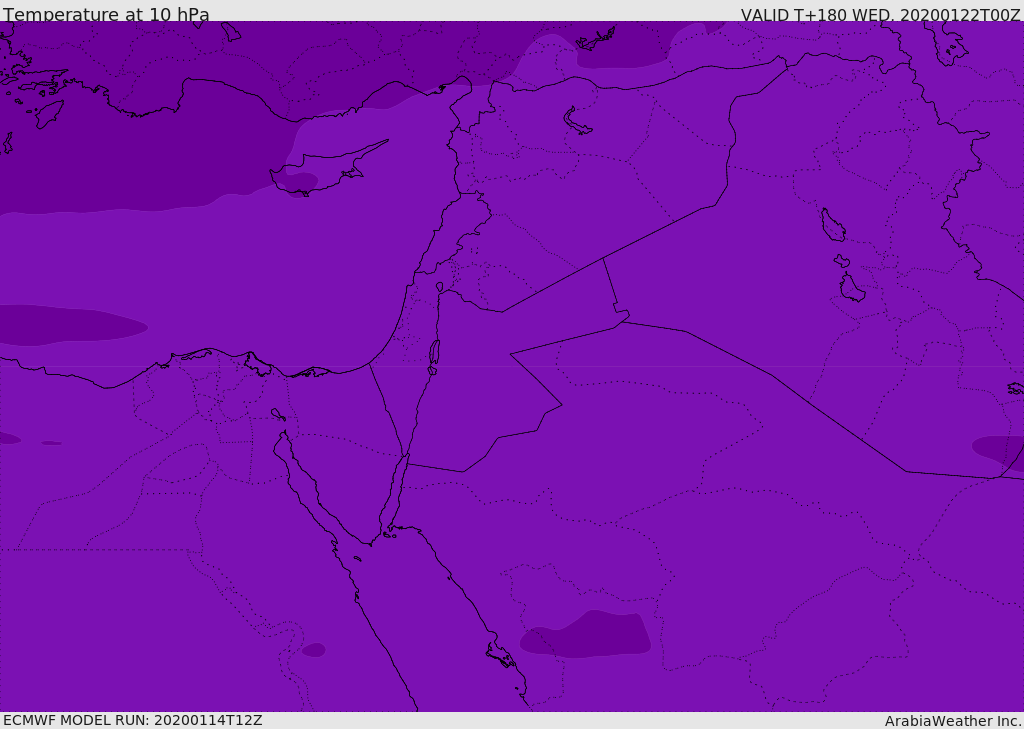Screen dimensions: 1024x729
Task: Click the dark purple patch over Saudi Arabia
Action: pyautogui.click(x=585, y=634)
